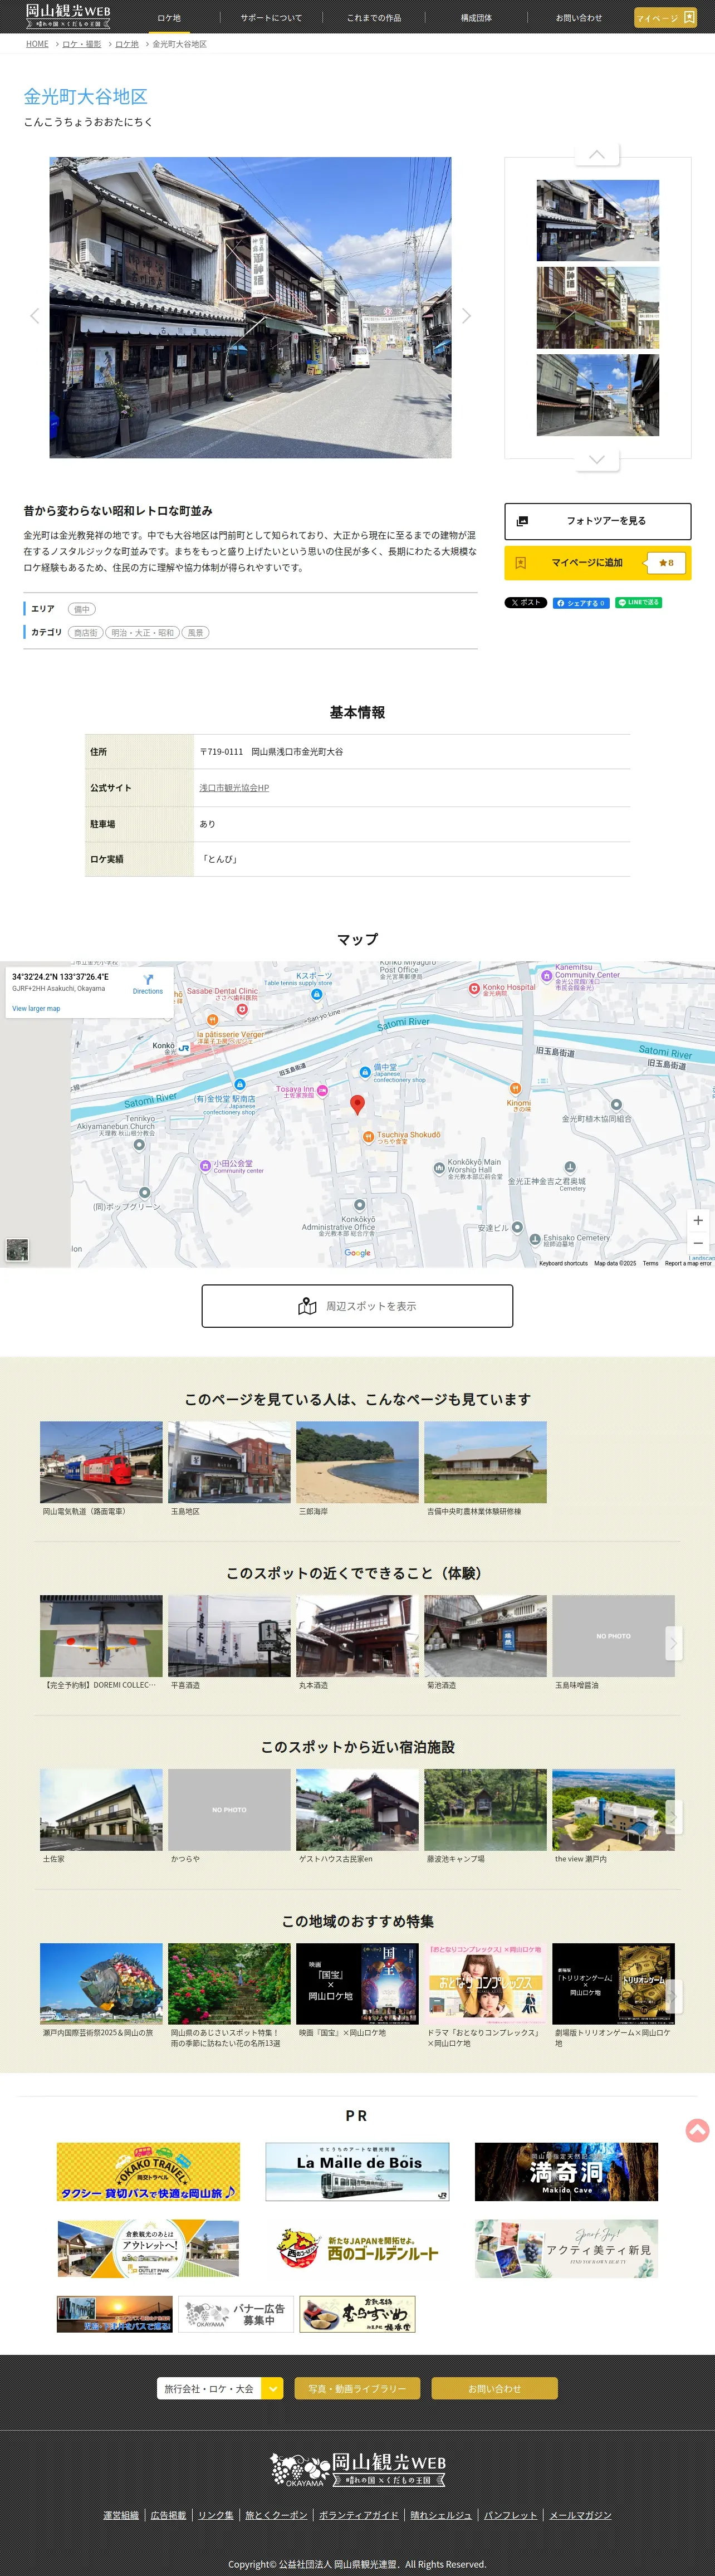Click フォトツアーを見る button
Image resolution: width=715 pixels, height=2576 pixels.
pos(597,521)
